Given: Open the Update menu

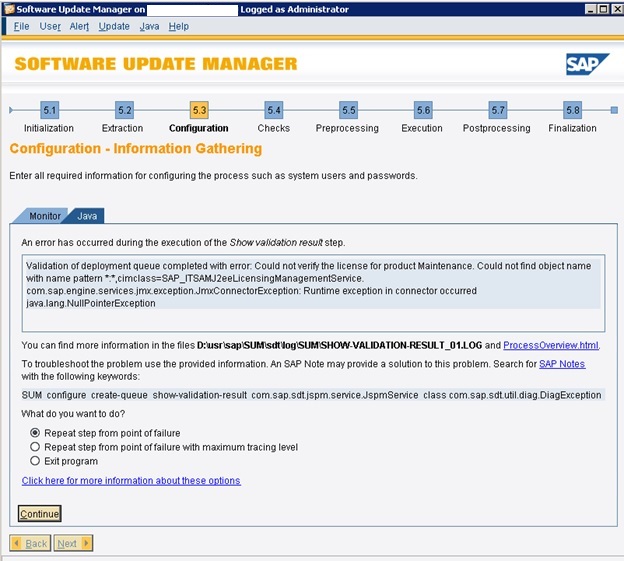Looking at the screenshot, I should click(114, 27).
